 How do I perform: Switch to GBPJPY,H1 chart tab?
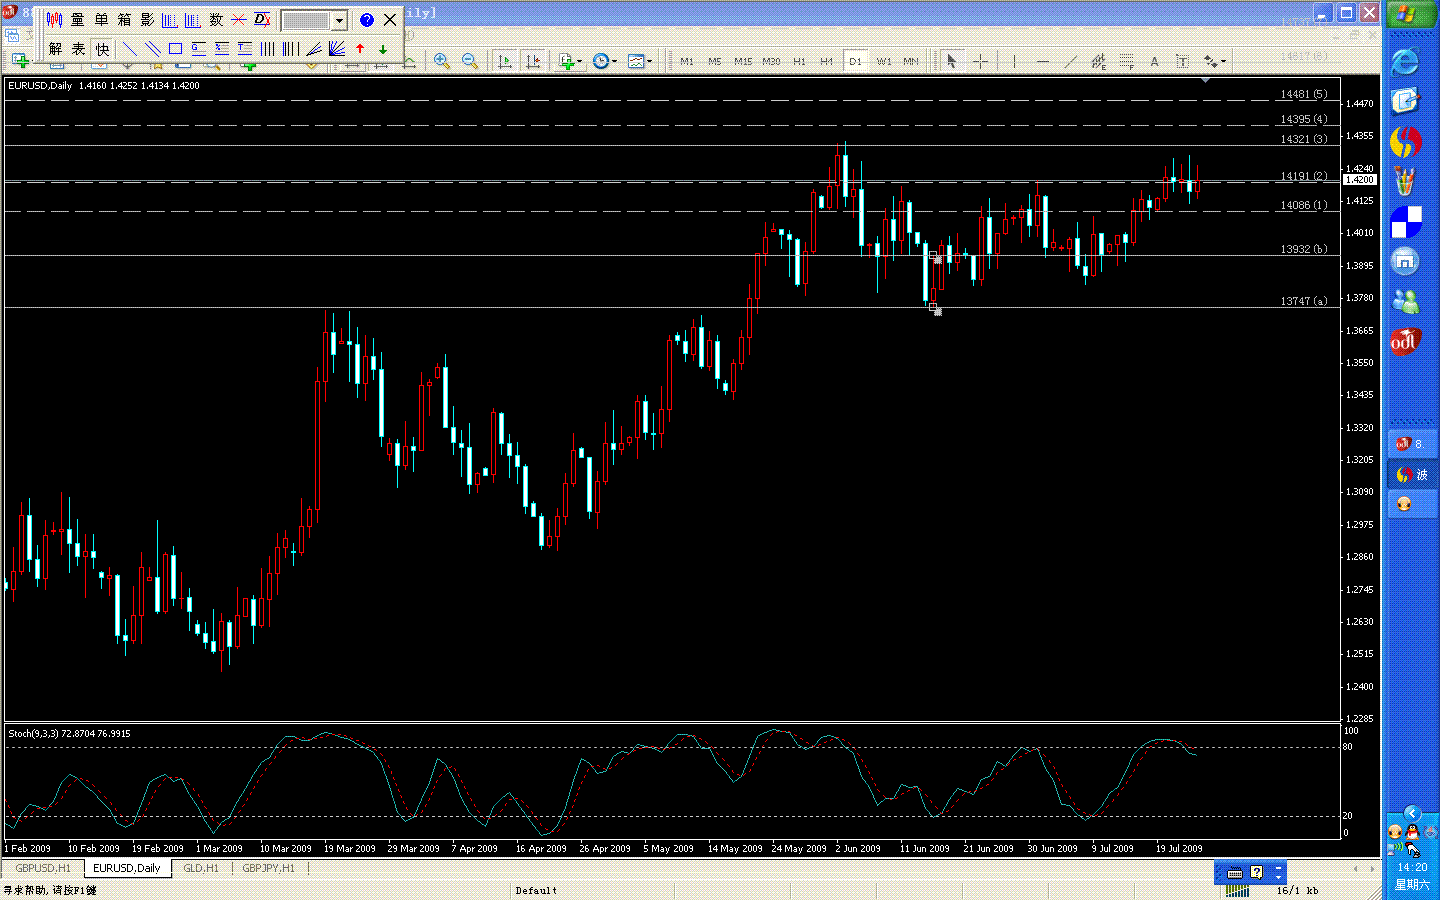point(269,868)
